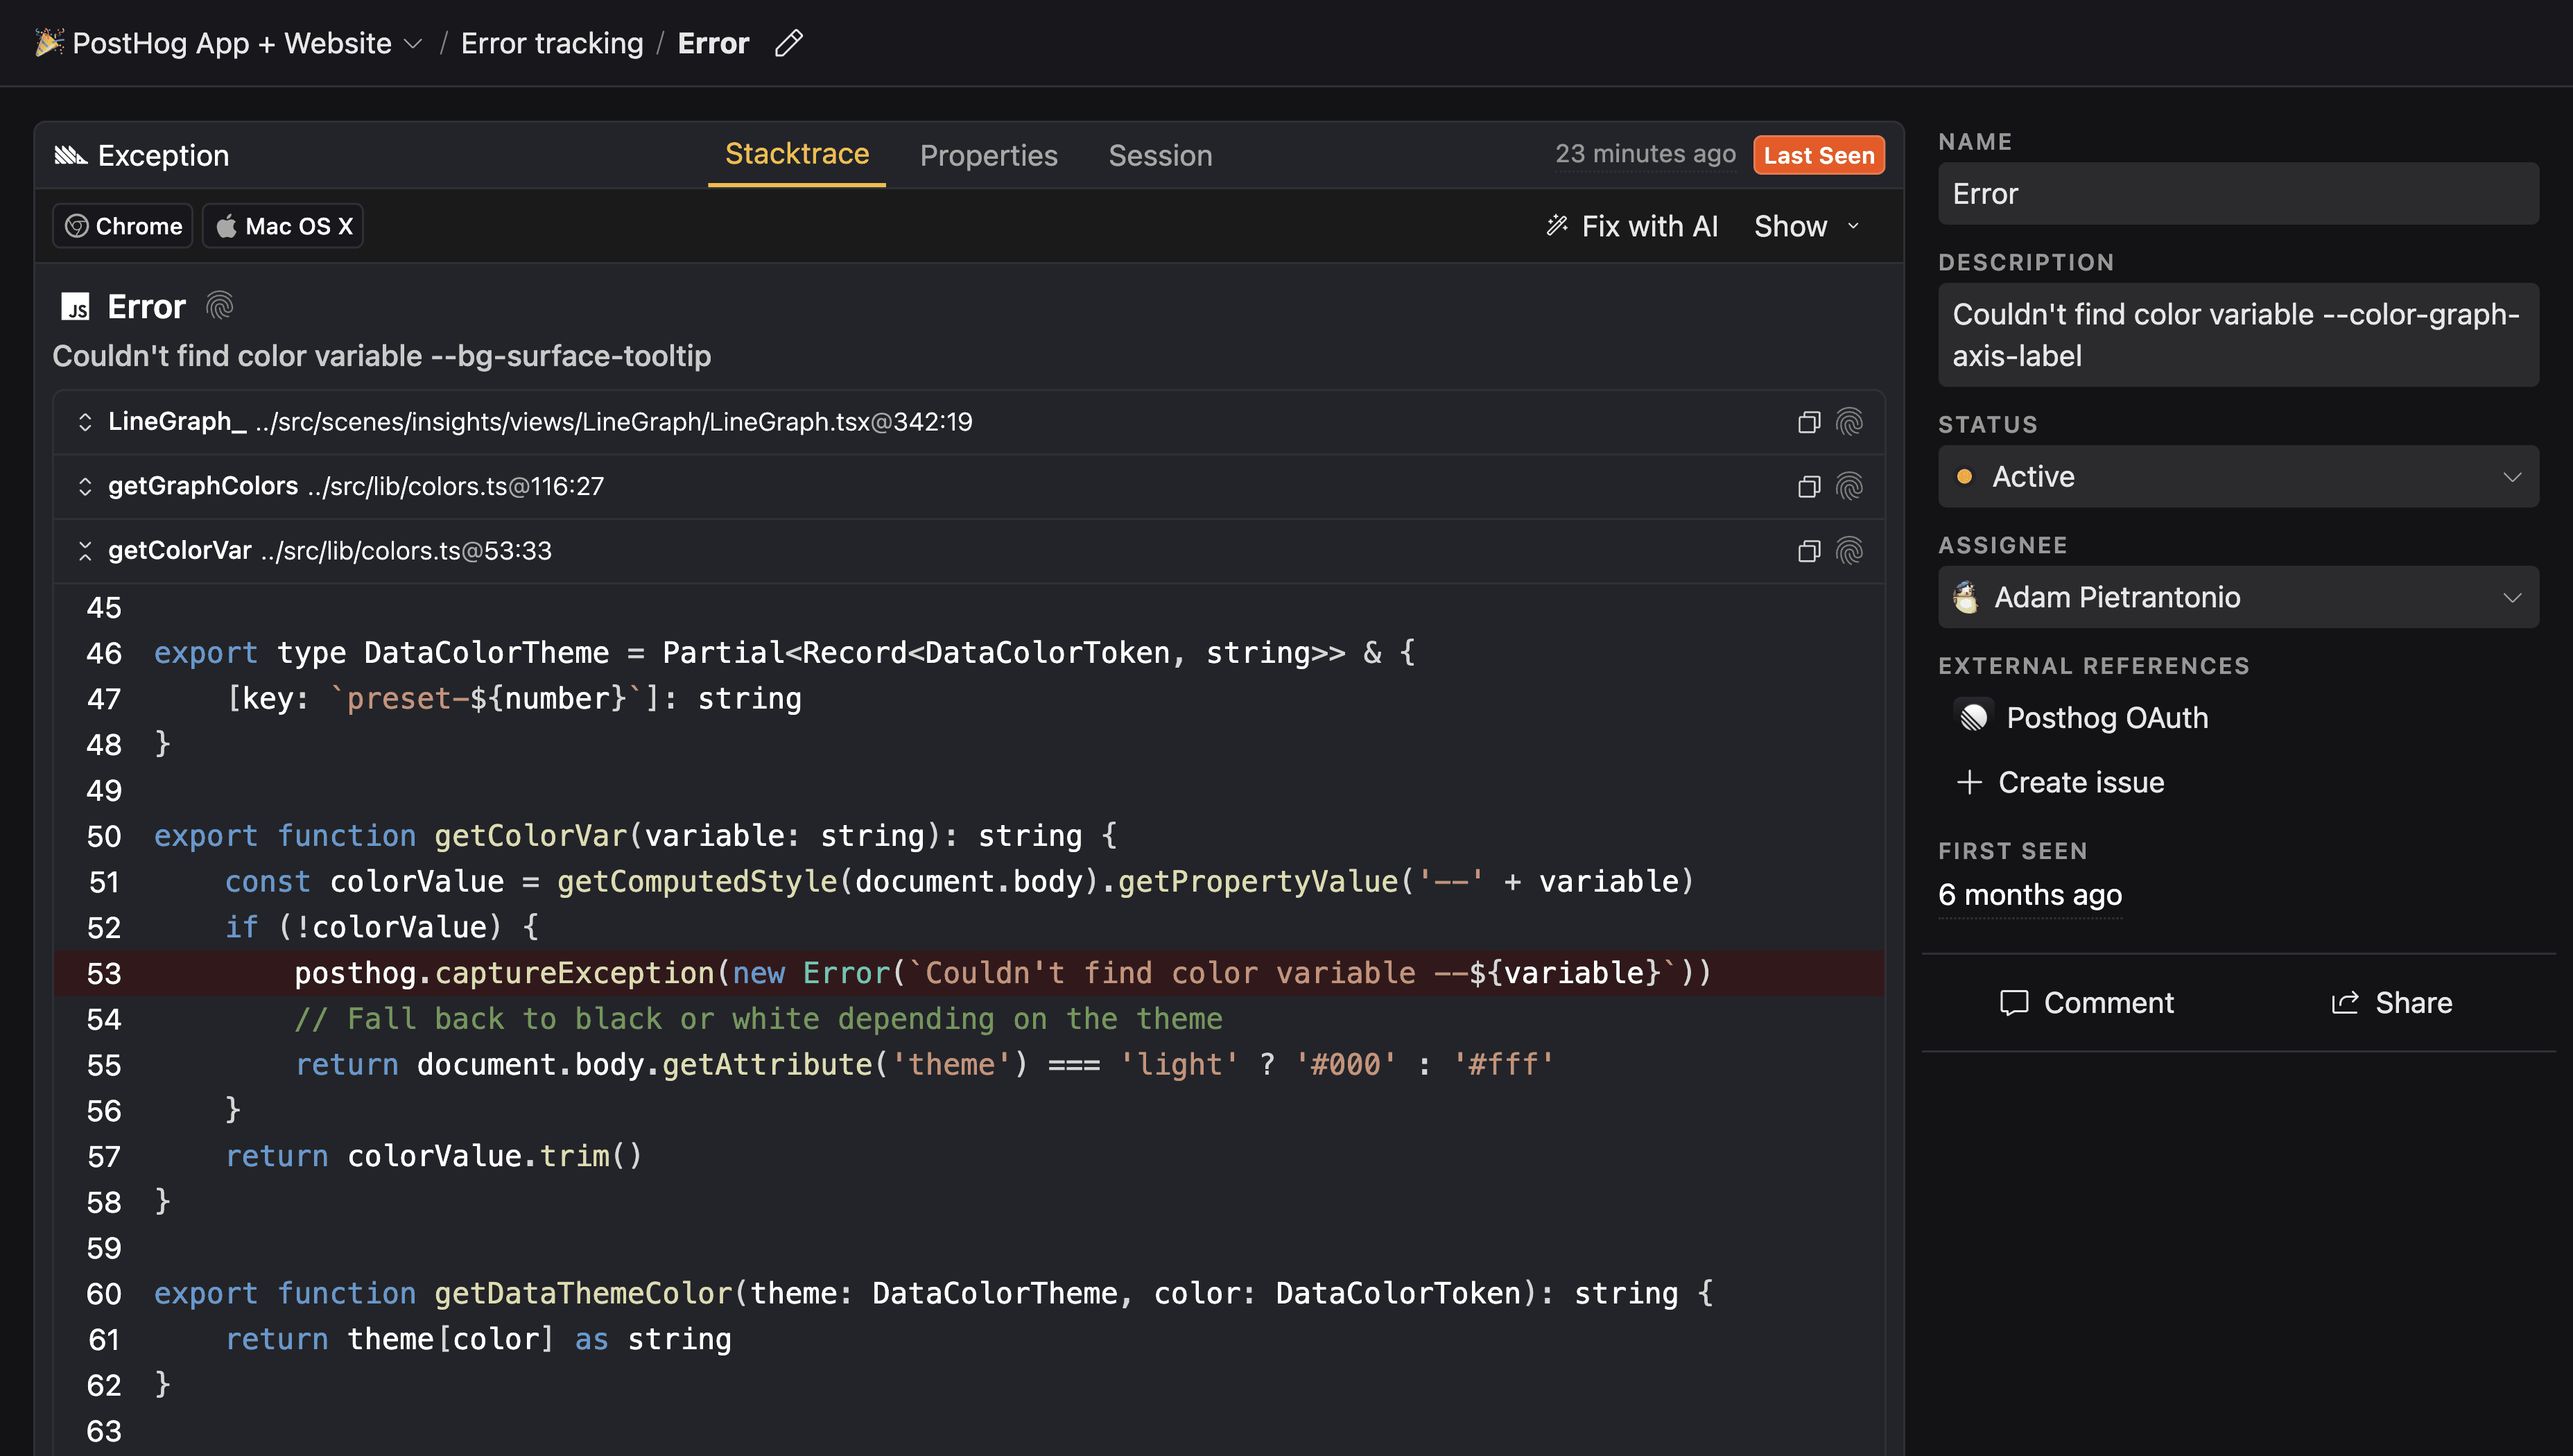2573x1456 pixels.
Task: Click the pencil edit icon beside Error title
Action: (x=788, y=43)
